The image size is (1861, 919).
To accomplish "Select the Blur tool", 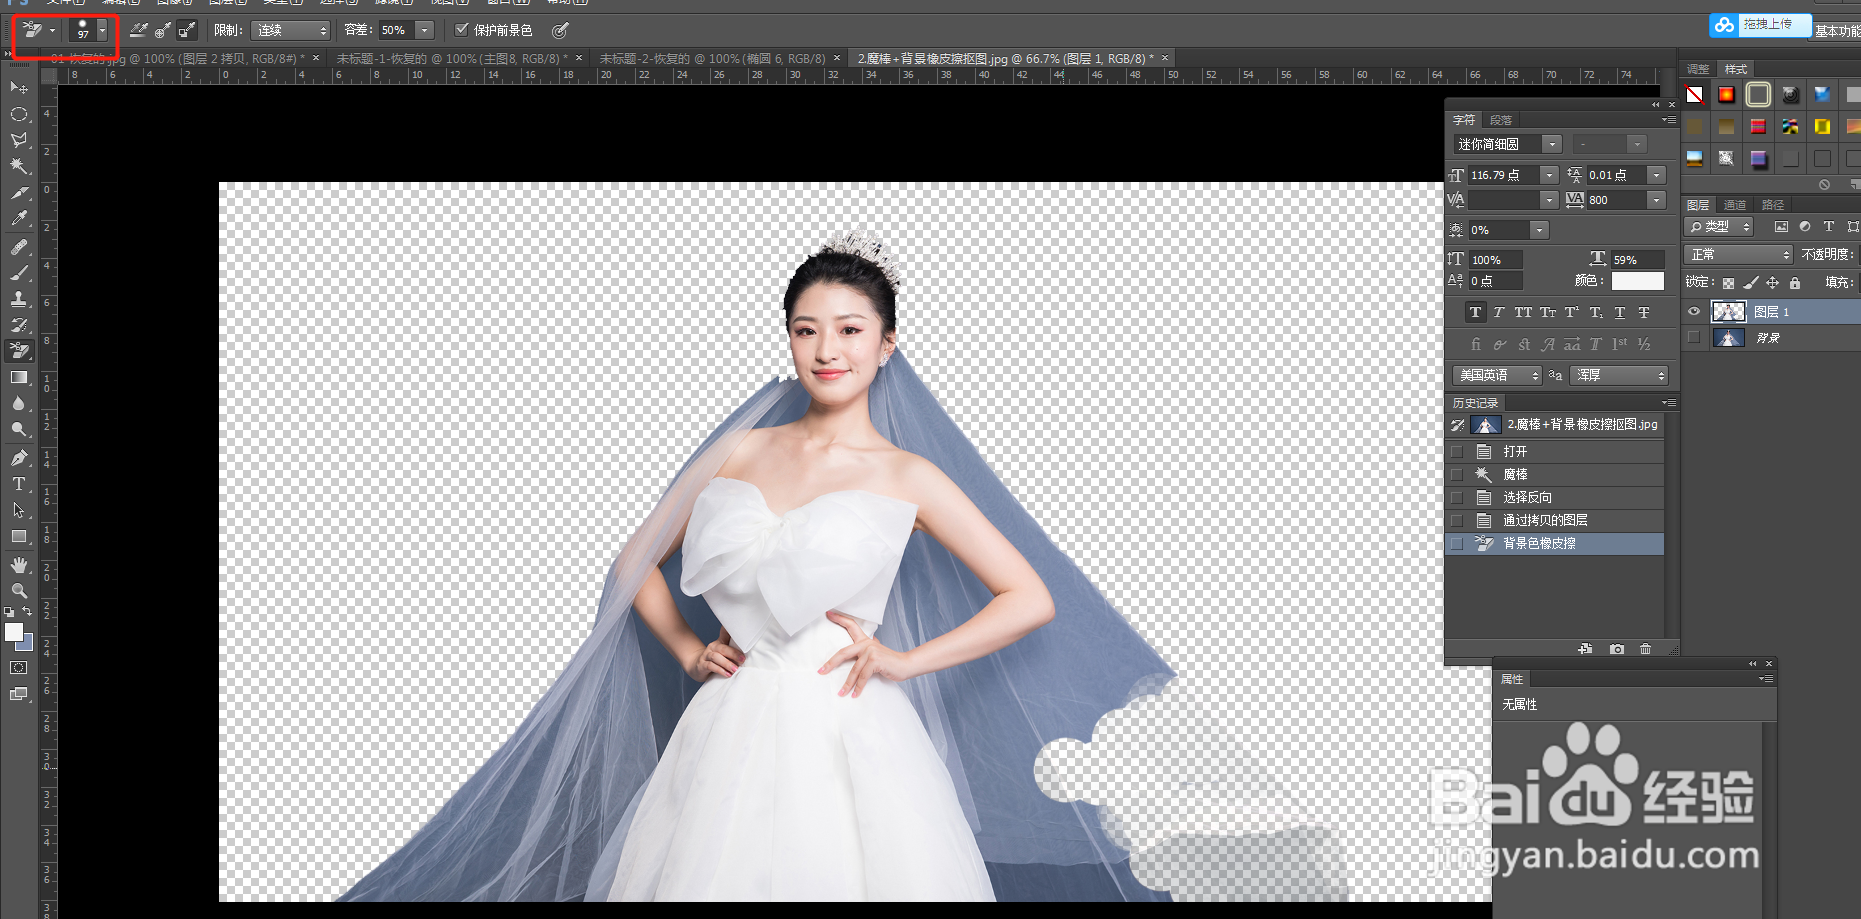I will [x=19, y=403].
